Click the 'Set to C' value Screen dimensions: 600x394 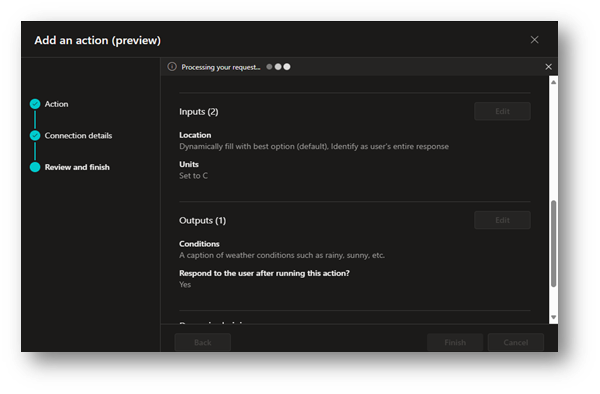193,176
